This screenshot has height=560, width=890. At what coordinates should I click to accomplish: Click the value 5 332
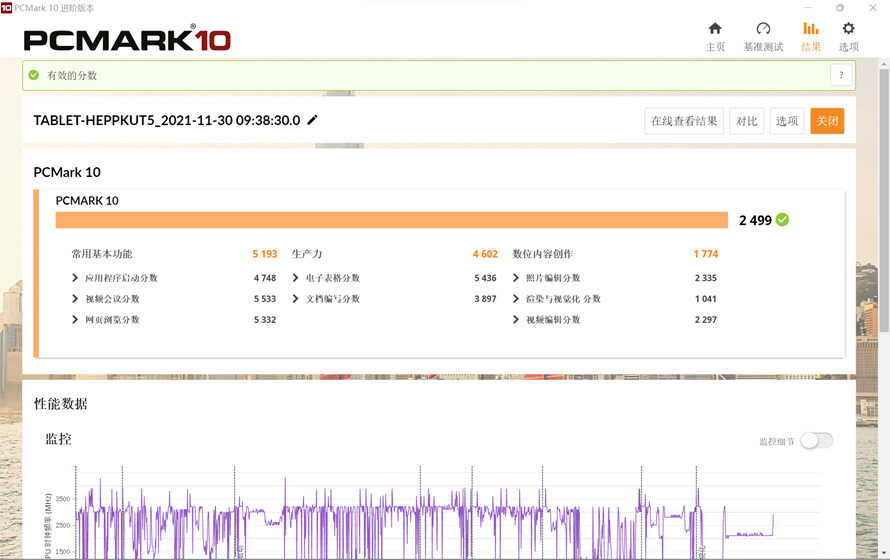265,320
